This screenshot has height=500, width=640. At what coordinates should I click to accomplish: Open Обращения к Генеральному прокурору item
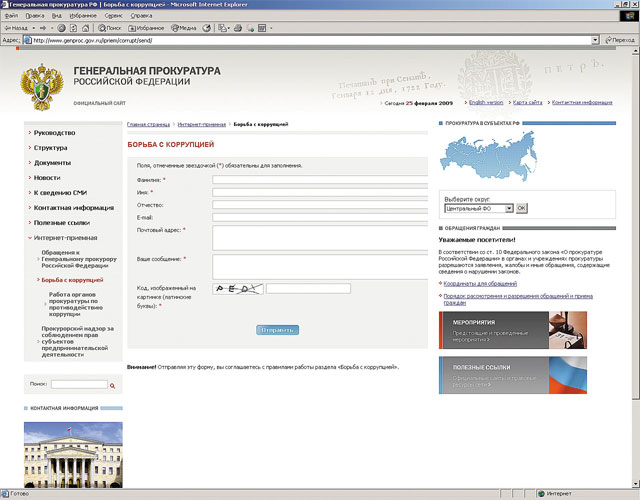click(79, 259)
